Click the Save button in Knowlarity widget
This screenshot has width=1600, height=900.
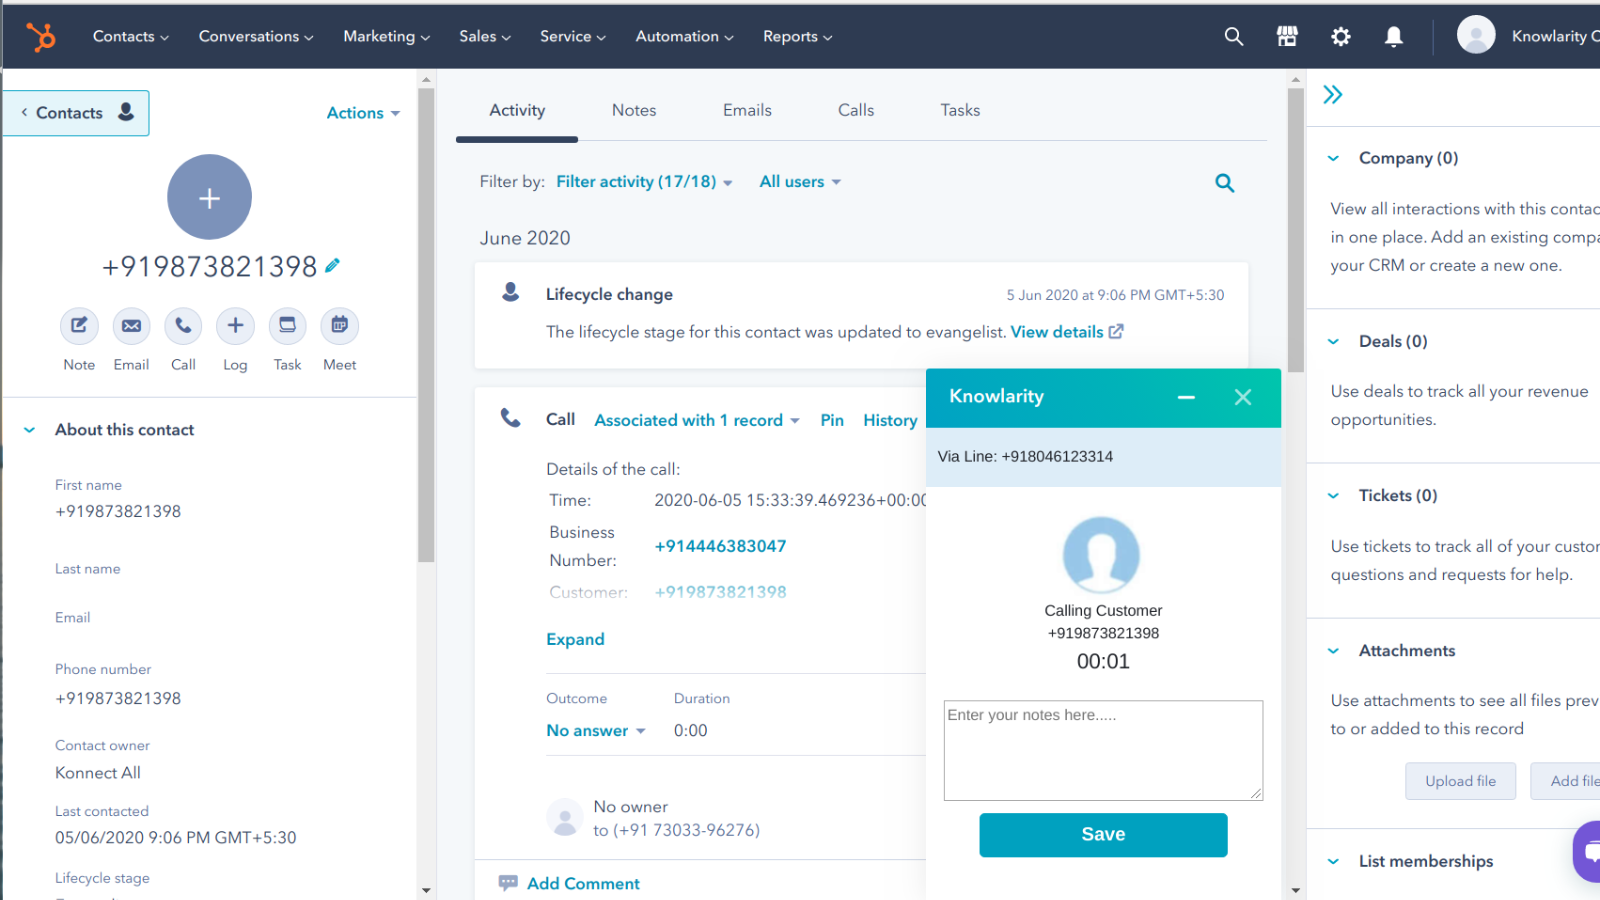[x=1103, y=835]
